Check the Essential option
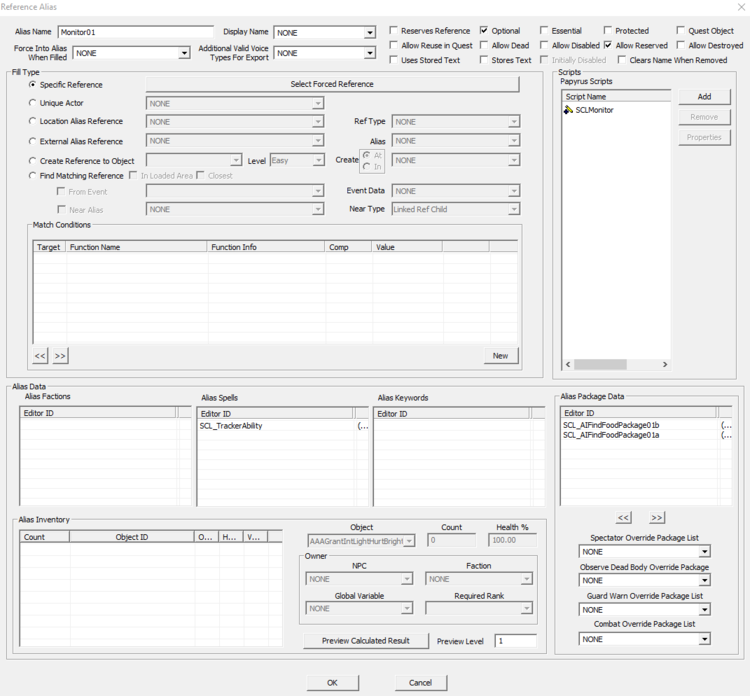The image size is (750, 696). click(x=544, y=30)
